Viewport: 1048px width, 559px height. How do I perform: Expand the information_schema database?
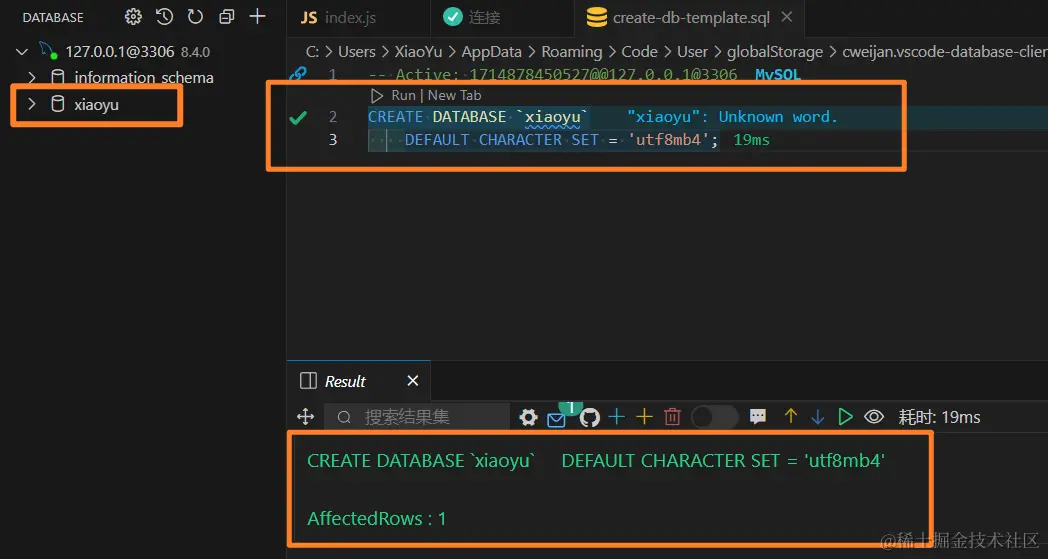31,78
